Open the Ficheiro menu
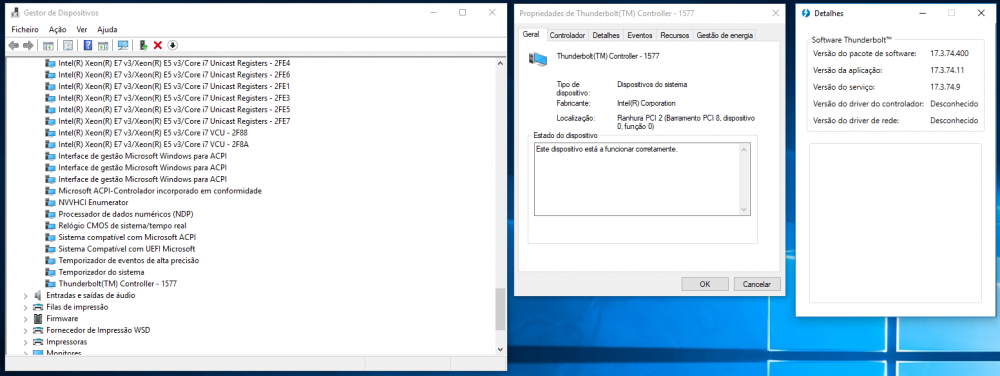The height and width of the screenshot is (376, 1000). coord(25,29)
